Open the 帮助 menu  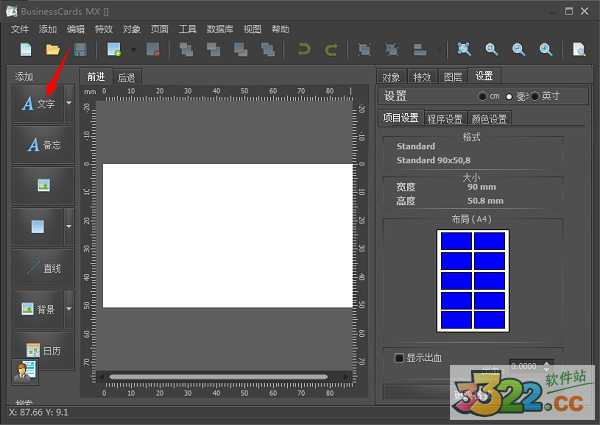[x=280, y=29]
